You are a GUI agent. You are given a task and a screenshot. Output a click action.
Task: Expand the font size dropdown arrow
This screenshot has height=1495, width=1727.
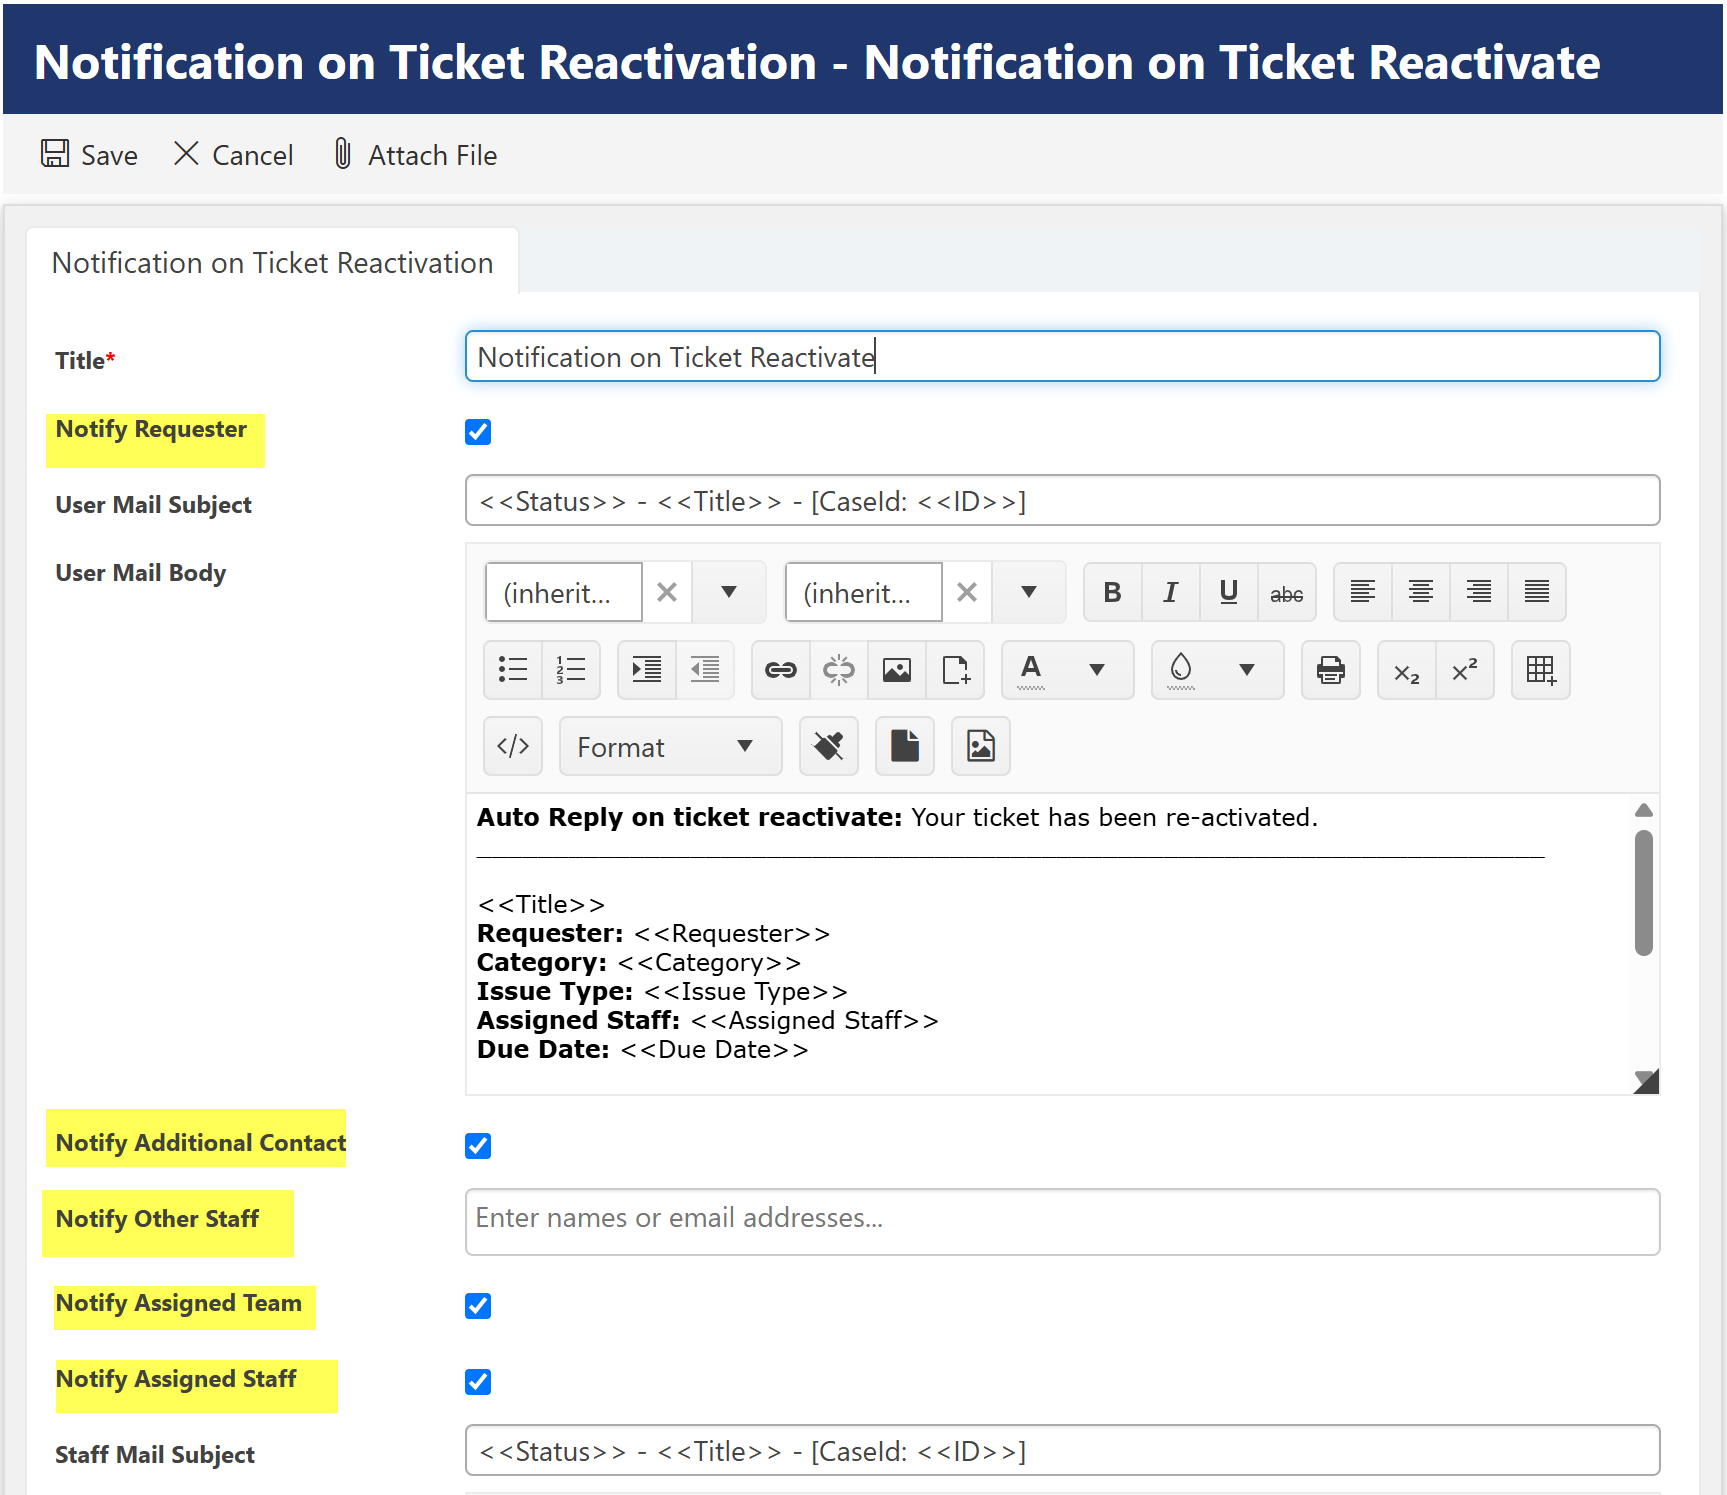pos(1028,593)
